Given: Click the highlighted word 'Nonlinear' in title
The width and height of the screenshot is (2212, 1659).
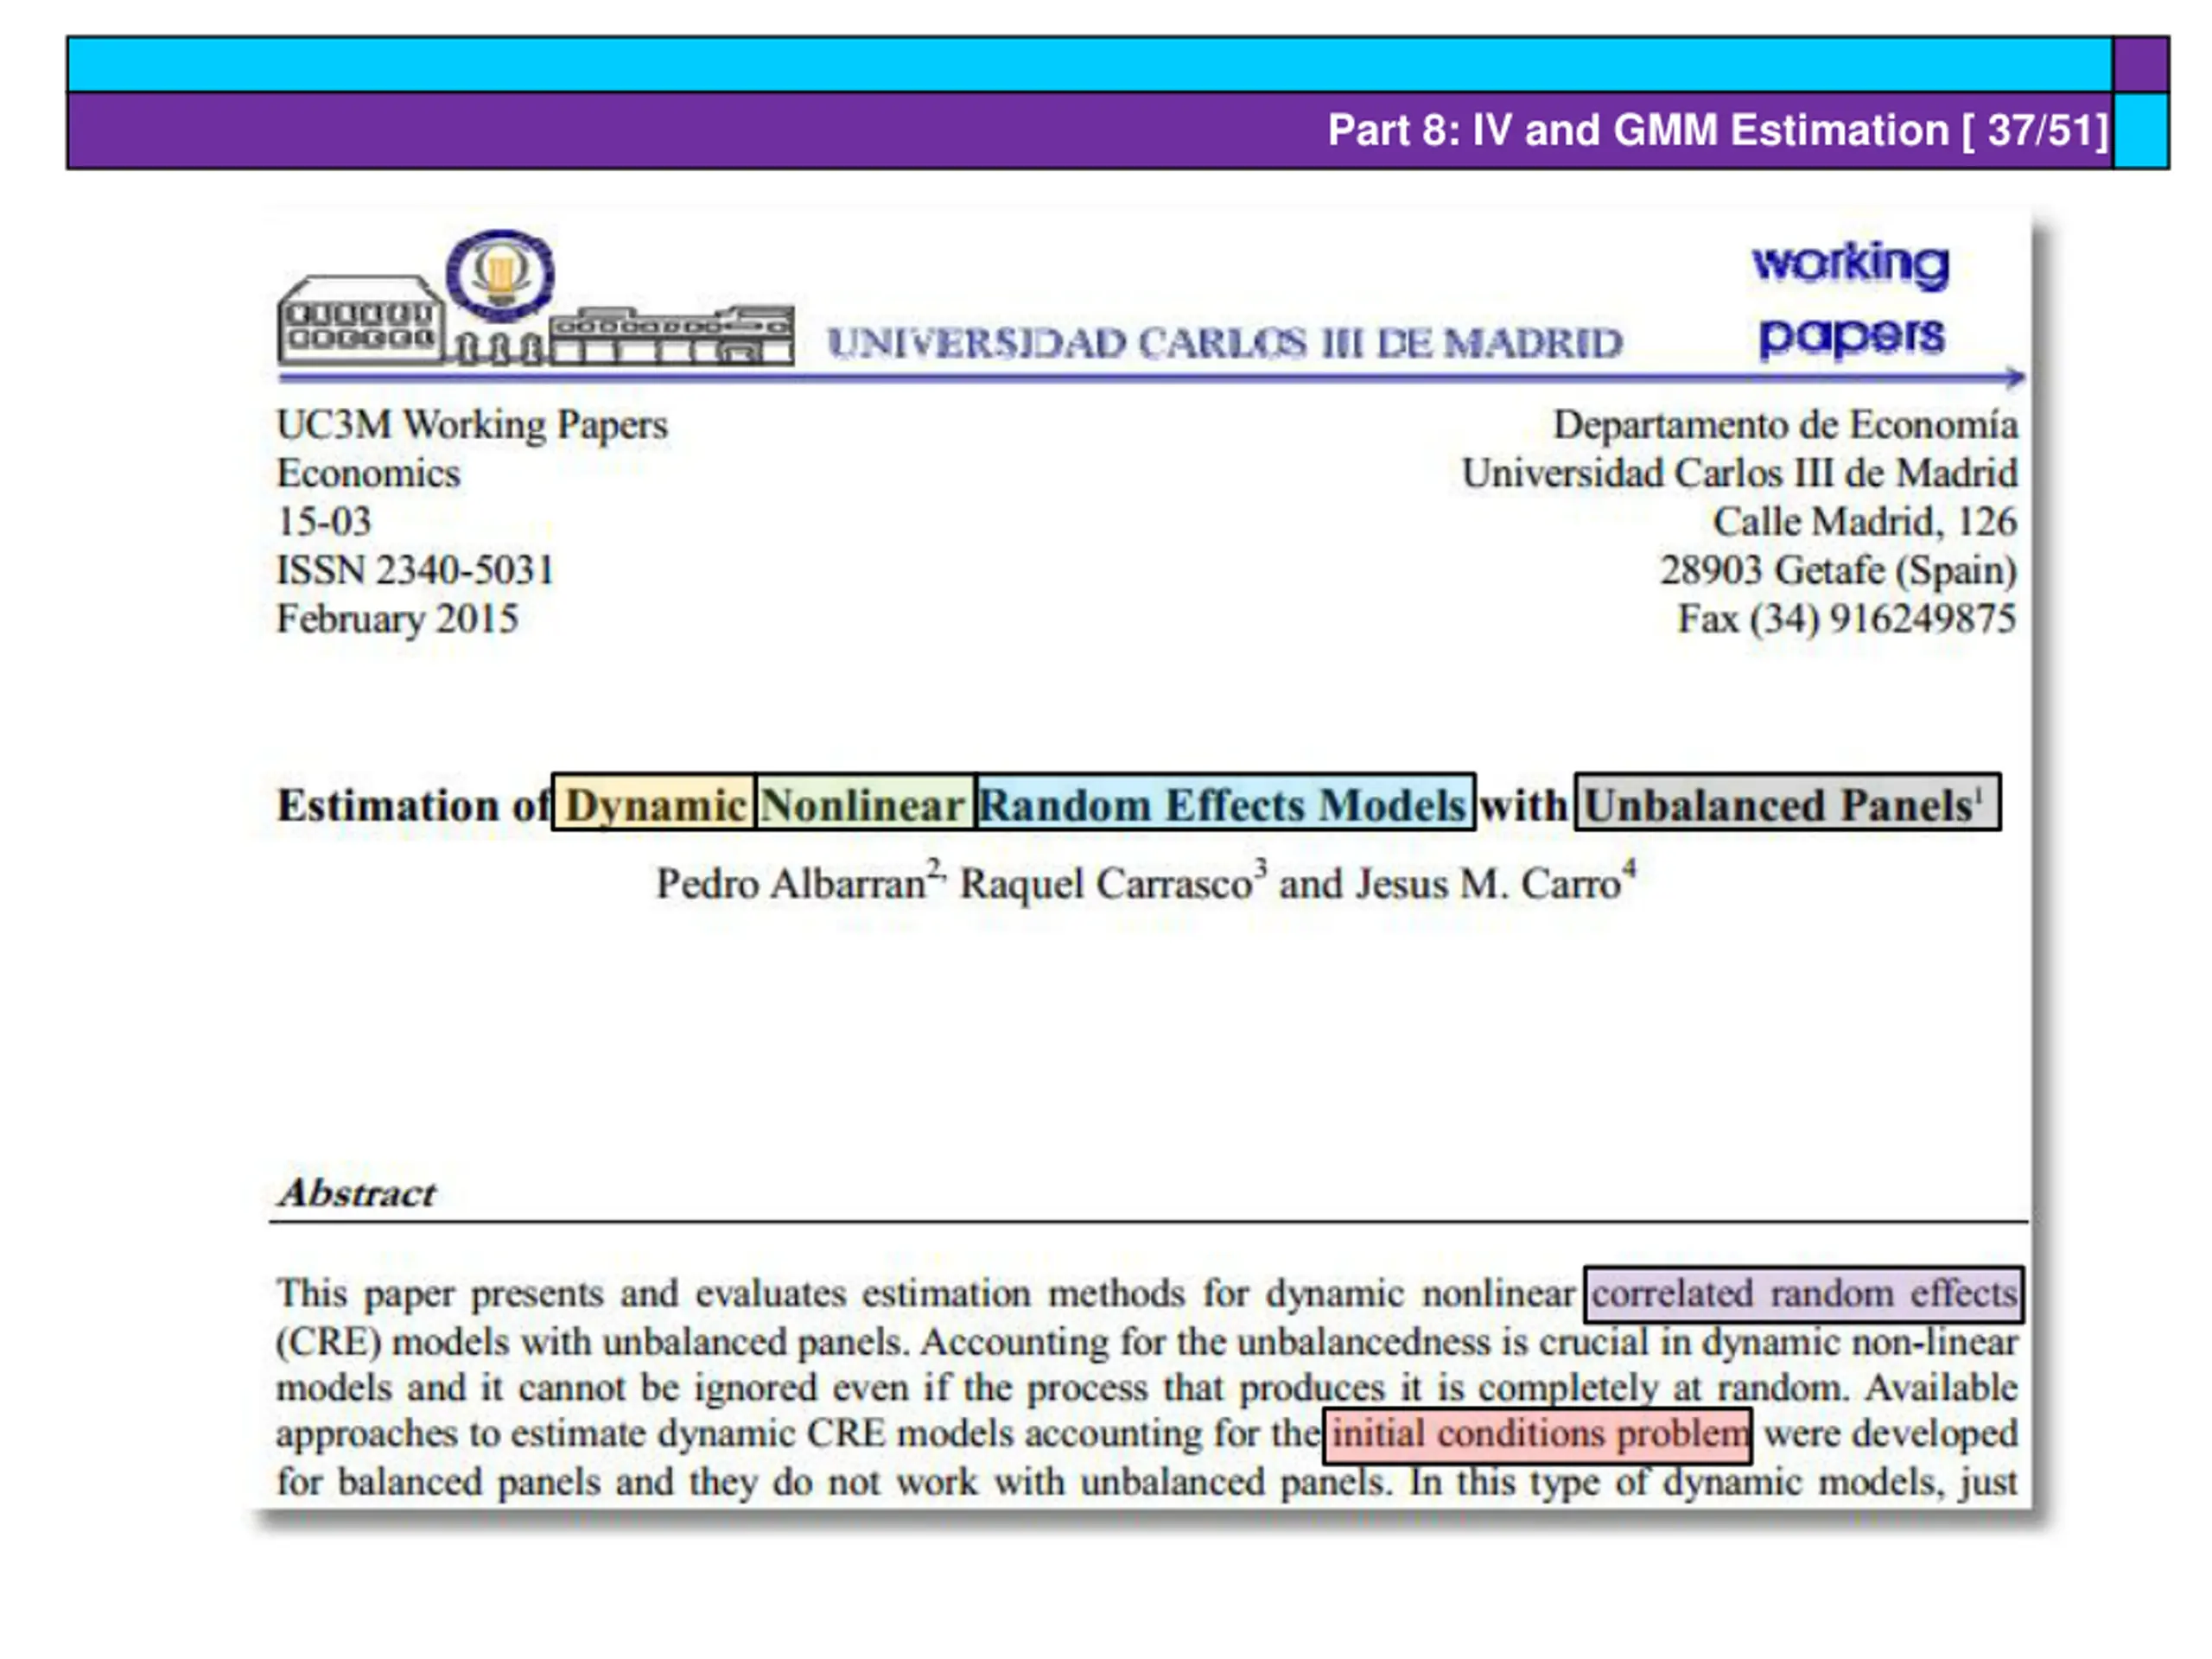Looking at the screenshot, I should pyautogui.click(x=866, y=802).
